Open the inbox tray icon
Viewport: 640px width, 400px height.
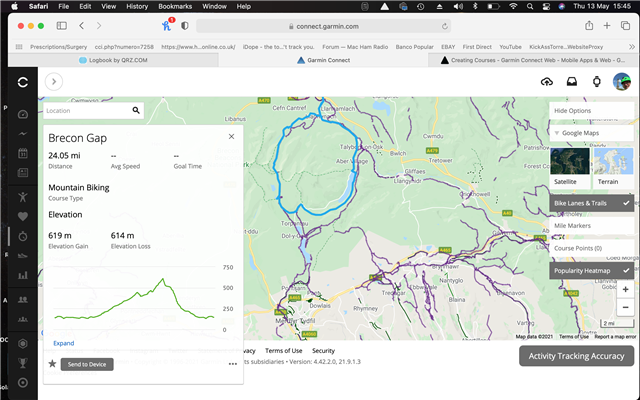[x=572, y=82]
